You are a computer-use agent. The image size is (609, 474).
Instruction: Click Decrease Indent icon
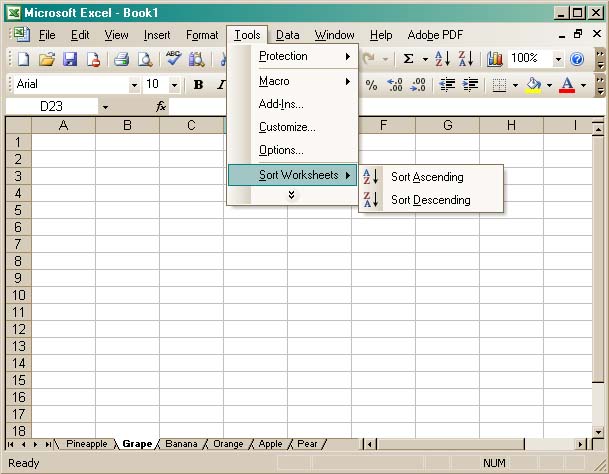447,84
